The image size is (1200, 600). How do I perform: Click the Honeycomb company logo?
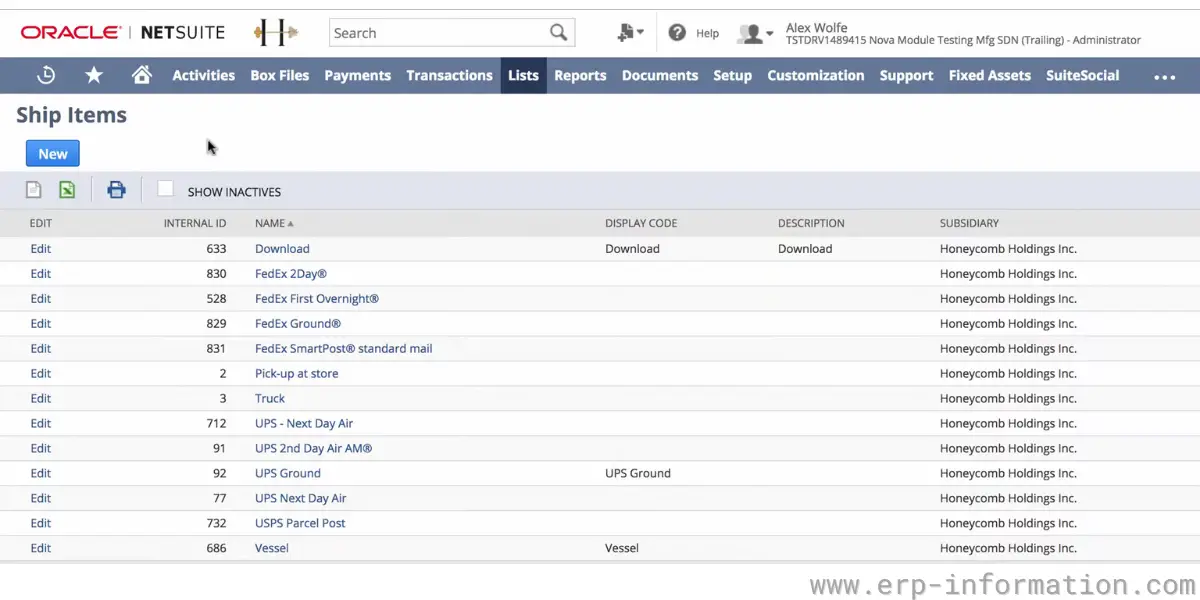tap(276, 33)
